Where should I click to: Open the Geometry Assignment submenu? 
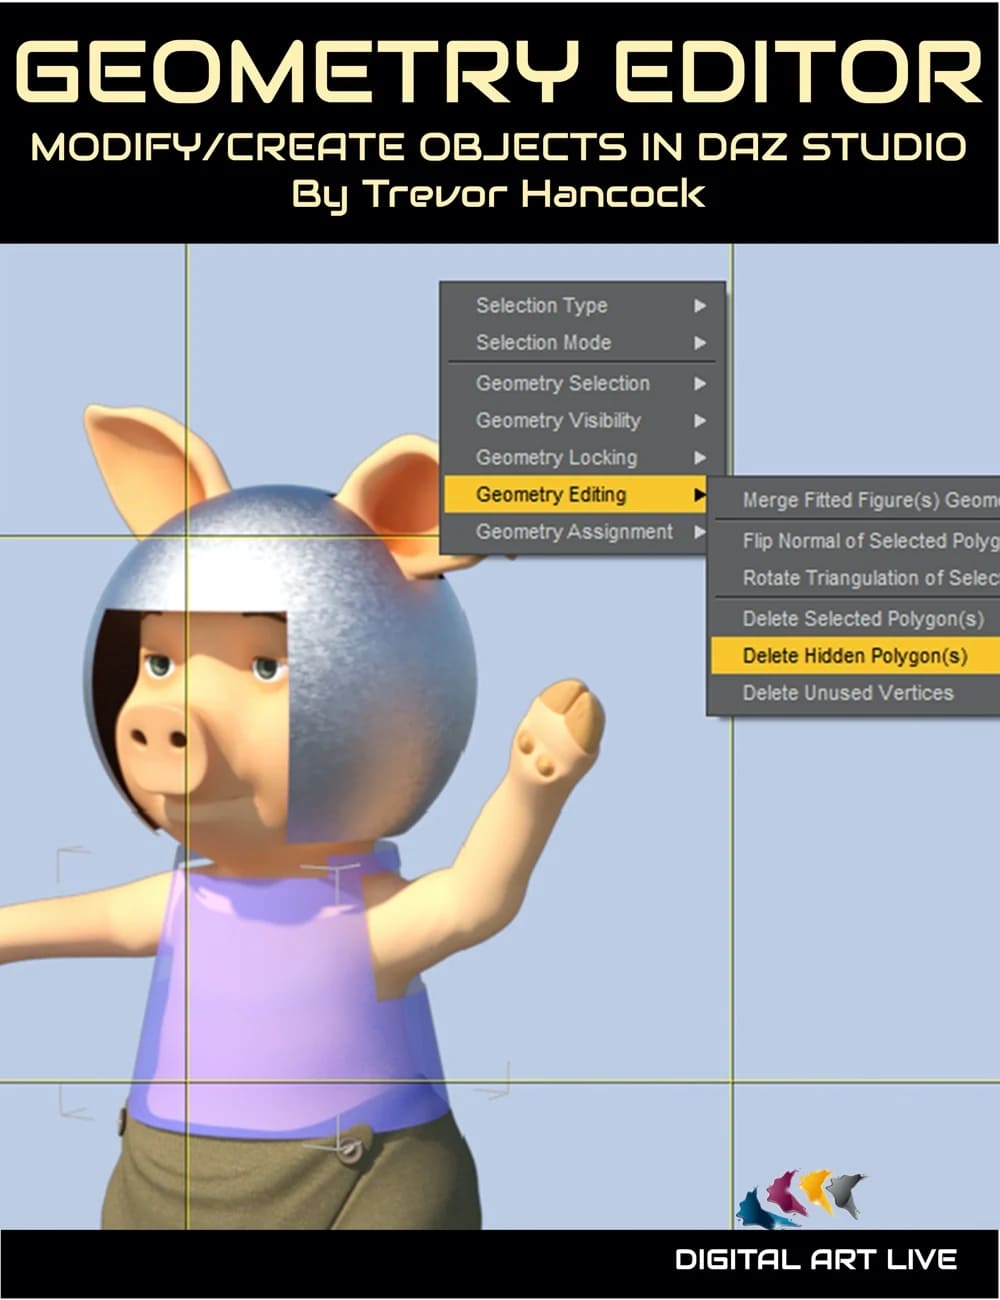[578, 532]
